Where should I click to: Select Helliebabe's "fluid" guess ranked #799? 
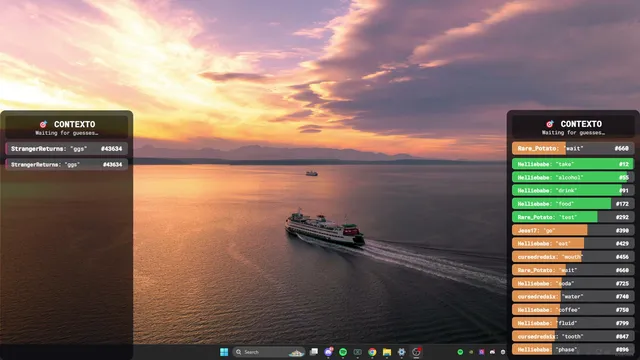573,323
